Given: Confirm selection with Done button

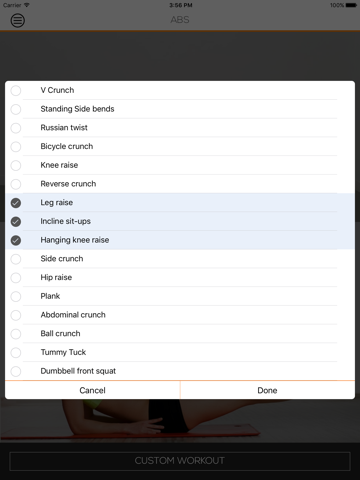Looking at the screenshot, I should (267, 390).
